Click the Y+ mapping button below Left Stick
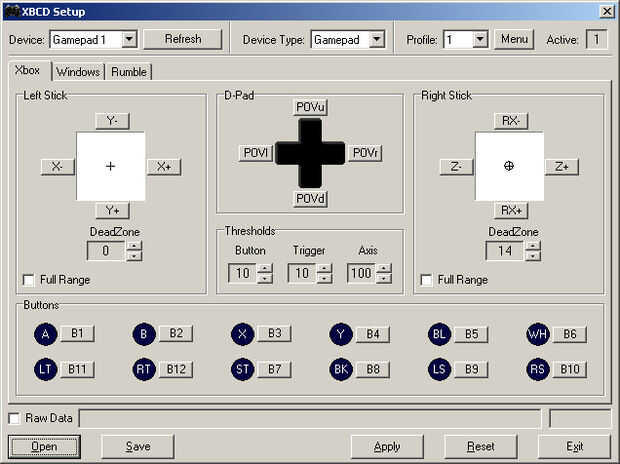620x464 pixels. (112, 210)
